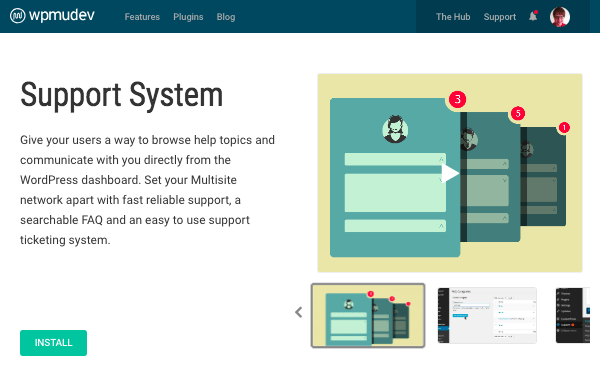The width and height of the screenshot is (600, 365).
Task: Open the Plugins menu
Action: (188, 17)
